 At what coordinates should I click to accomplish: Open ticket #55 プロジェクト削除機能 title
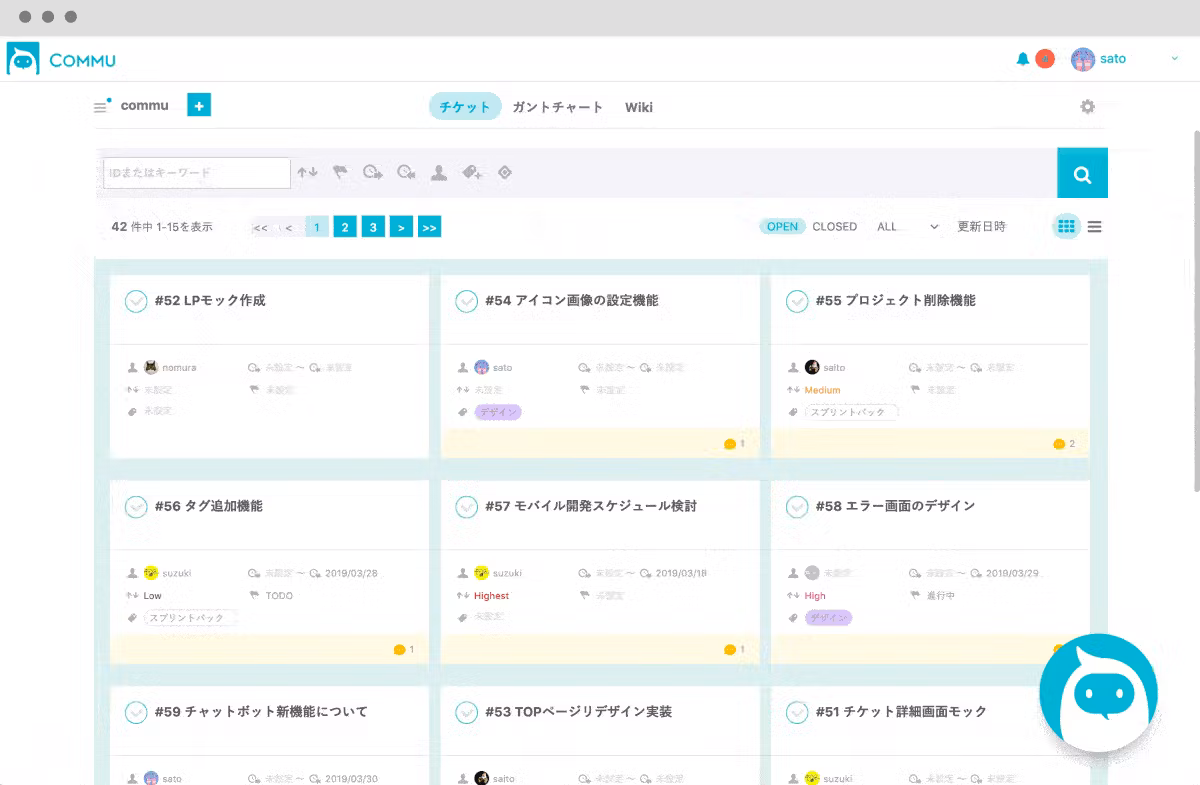895,300
